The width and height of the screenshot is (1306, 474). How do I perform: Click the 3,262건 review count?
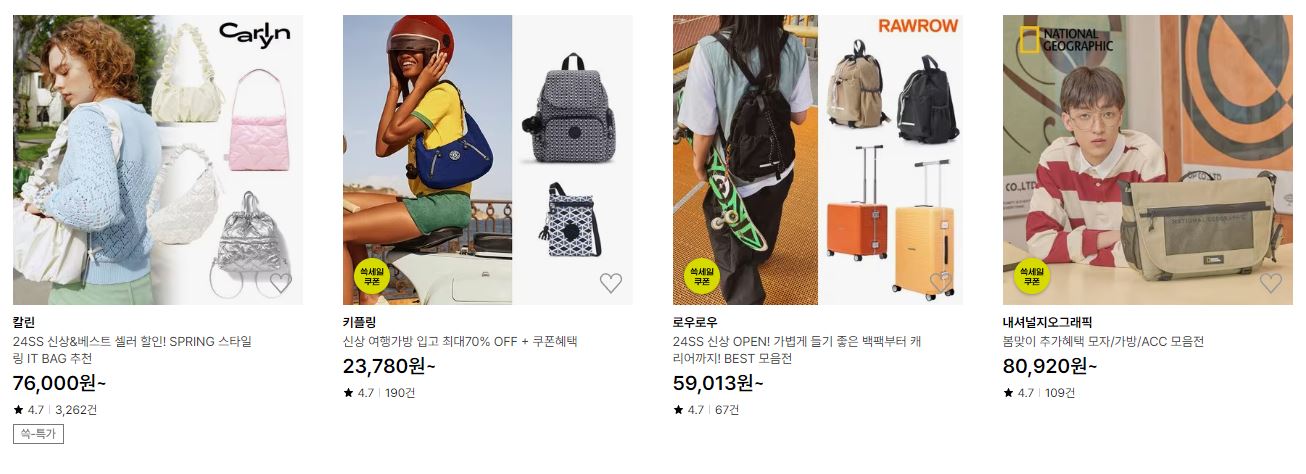coord(76,410)
